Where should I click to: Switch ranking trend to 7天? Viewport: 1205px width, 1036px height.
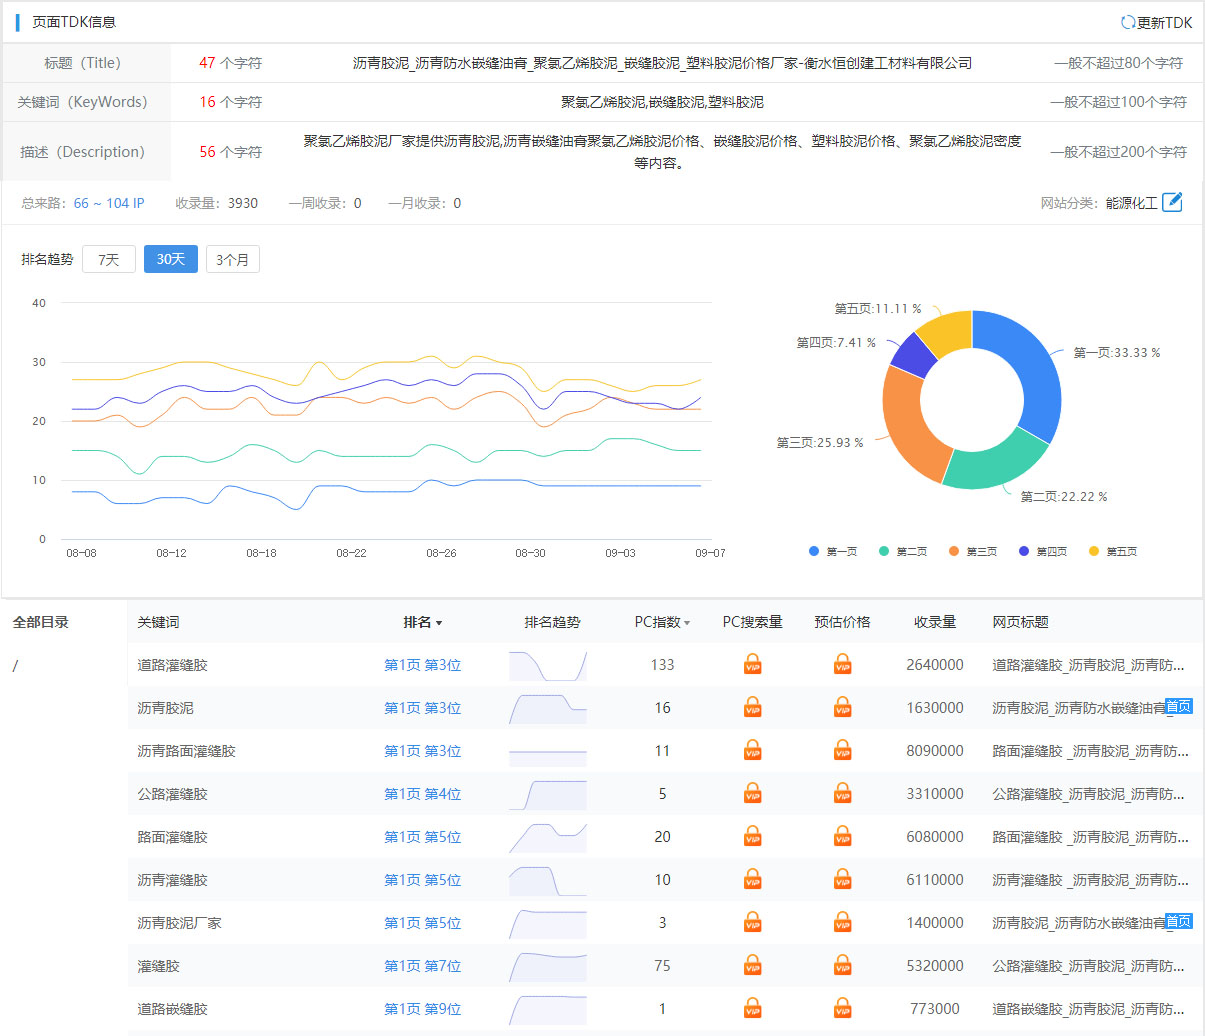pyautogui.click(x=109, y=259)
